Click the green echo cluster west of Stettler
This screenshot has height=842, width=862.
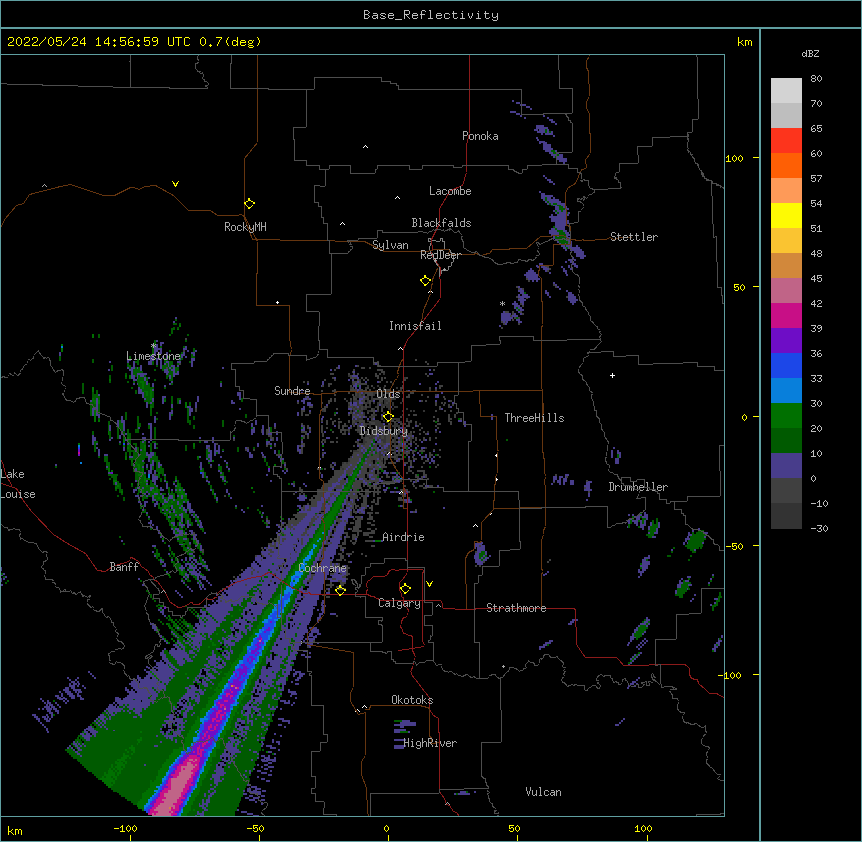coord(561,235)
